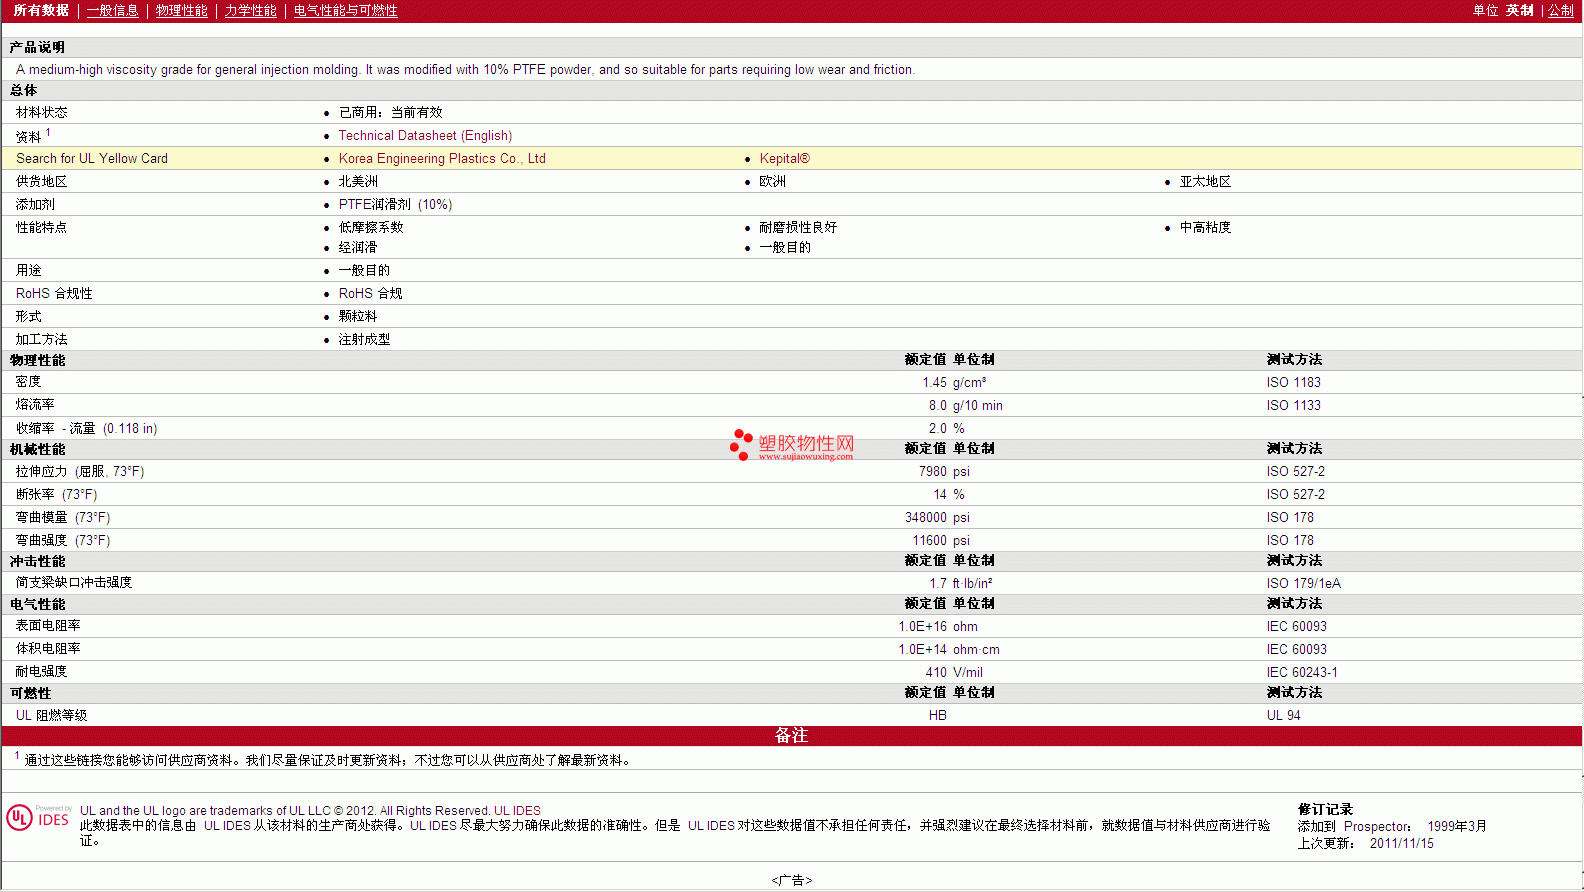Click the 机械性能 section header
1584x892 pixels.
tap(37, 449)
